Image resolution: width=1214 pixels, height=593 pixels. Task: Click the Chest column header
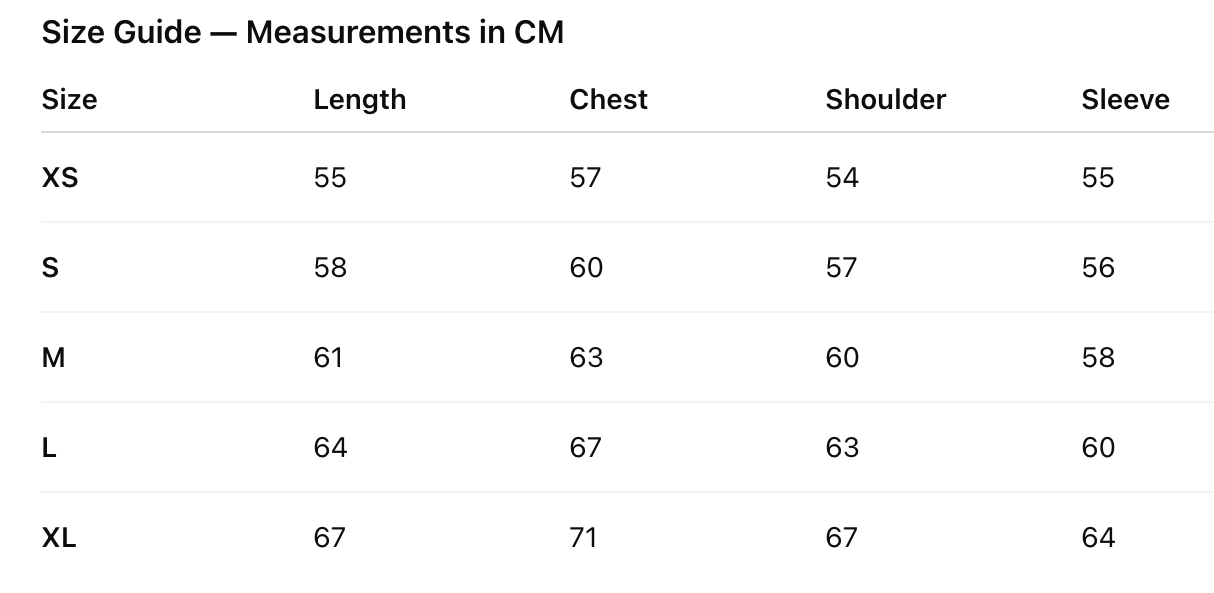pyautogui.click(x=608, y=100)
